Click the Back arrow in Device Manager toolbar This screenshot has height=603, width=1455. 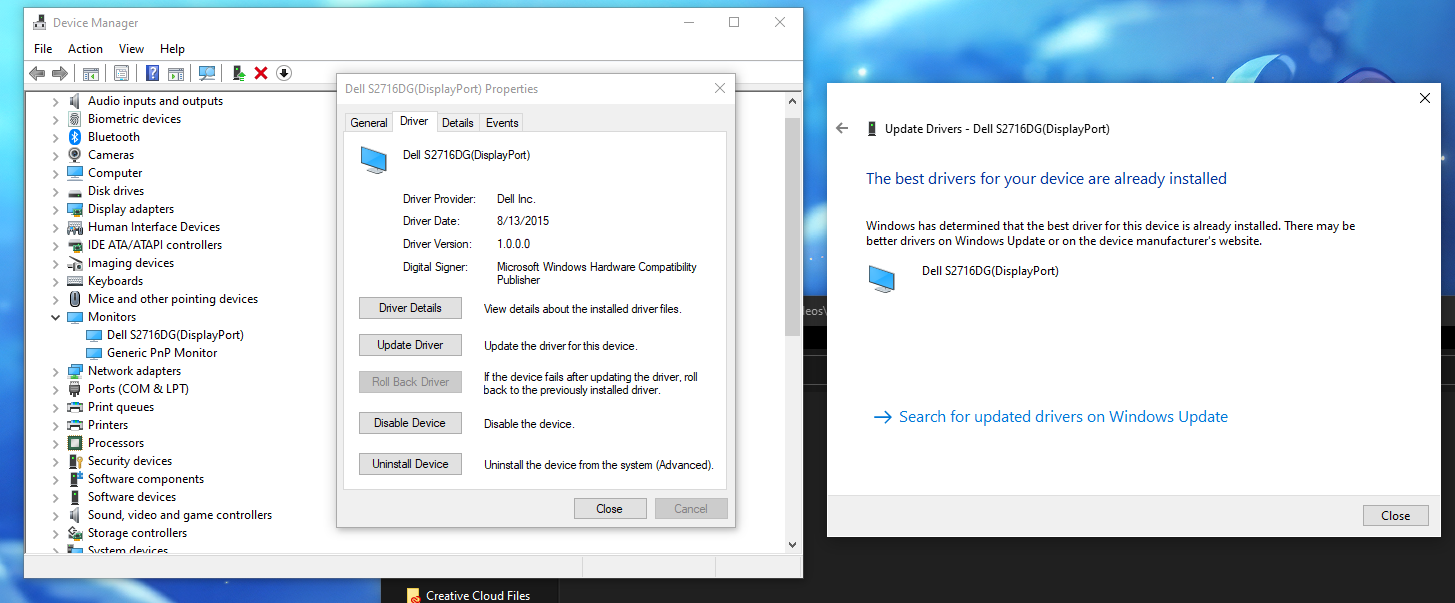(x=37, y=73)
